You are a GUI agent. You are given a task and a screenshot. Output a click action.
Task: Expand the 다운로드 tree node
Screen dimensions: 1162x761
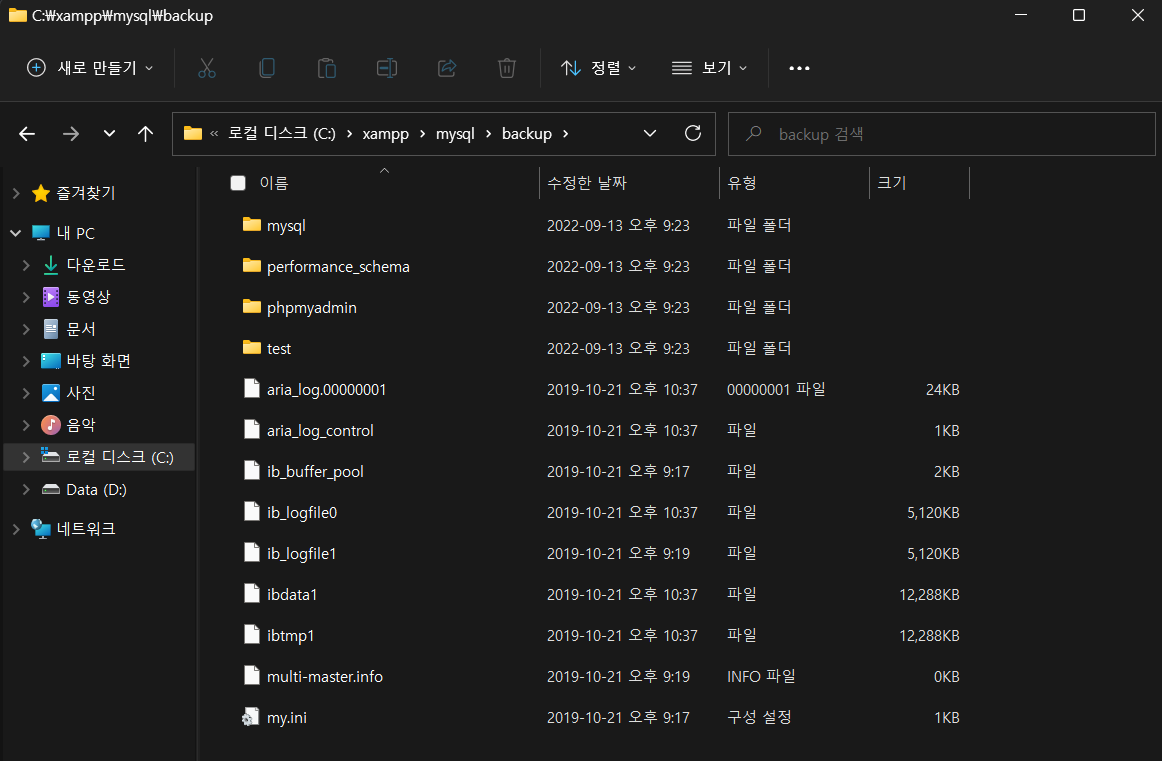(x=26, y=265)
